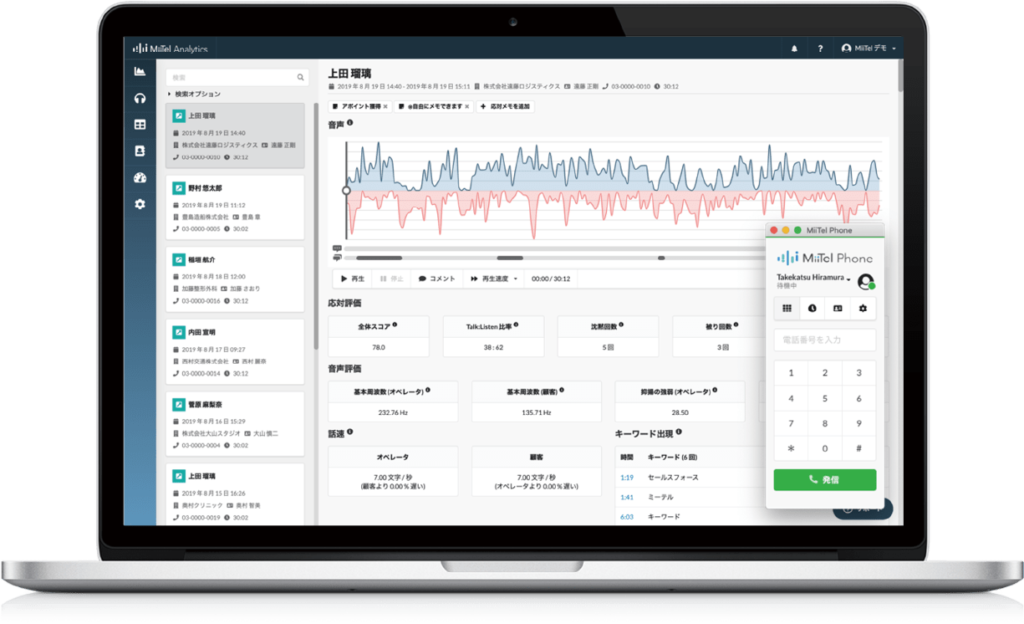Open the contacts address book sidebar icon
This screenshot has width=1024, height=624.
(x=140, y=151)
